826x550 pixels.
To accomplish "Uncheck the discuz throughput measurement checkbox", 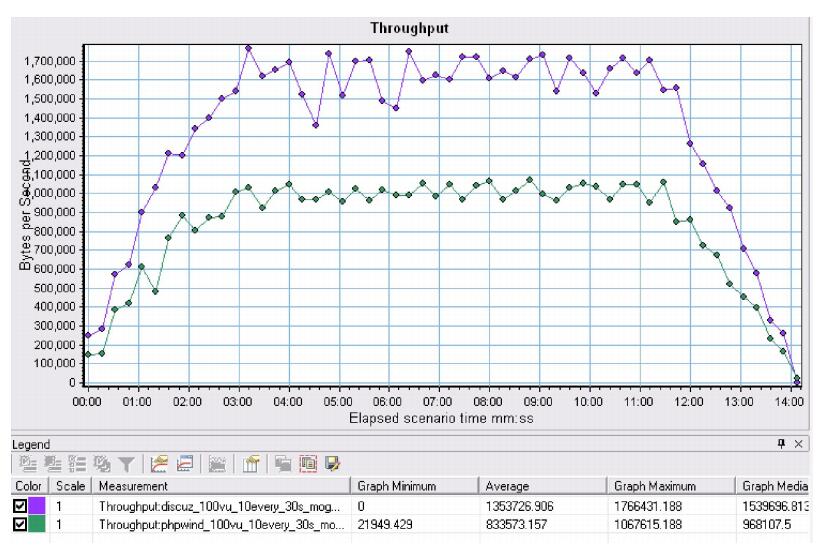I will 18,507.
